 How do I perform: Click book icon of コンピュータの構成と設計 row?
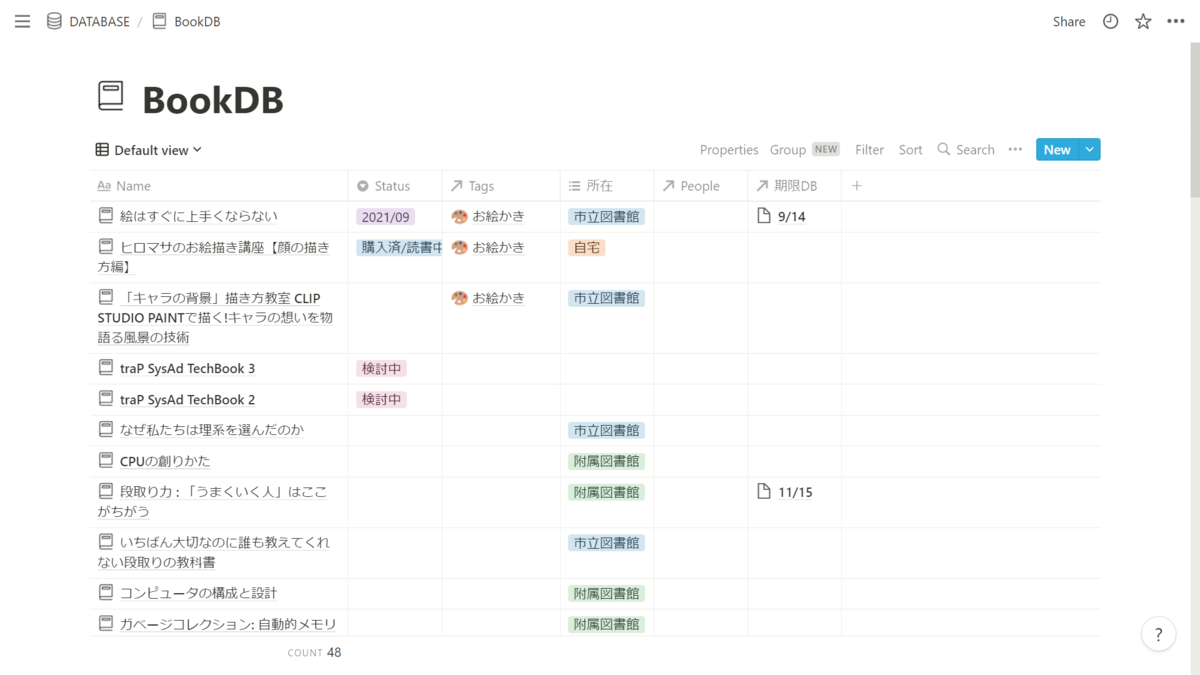[106, 592]
